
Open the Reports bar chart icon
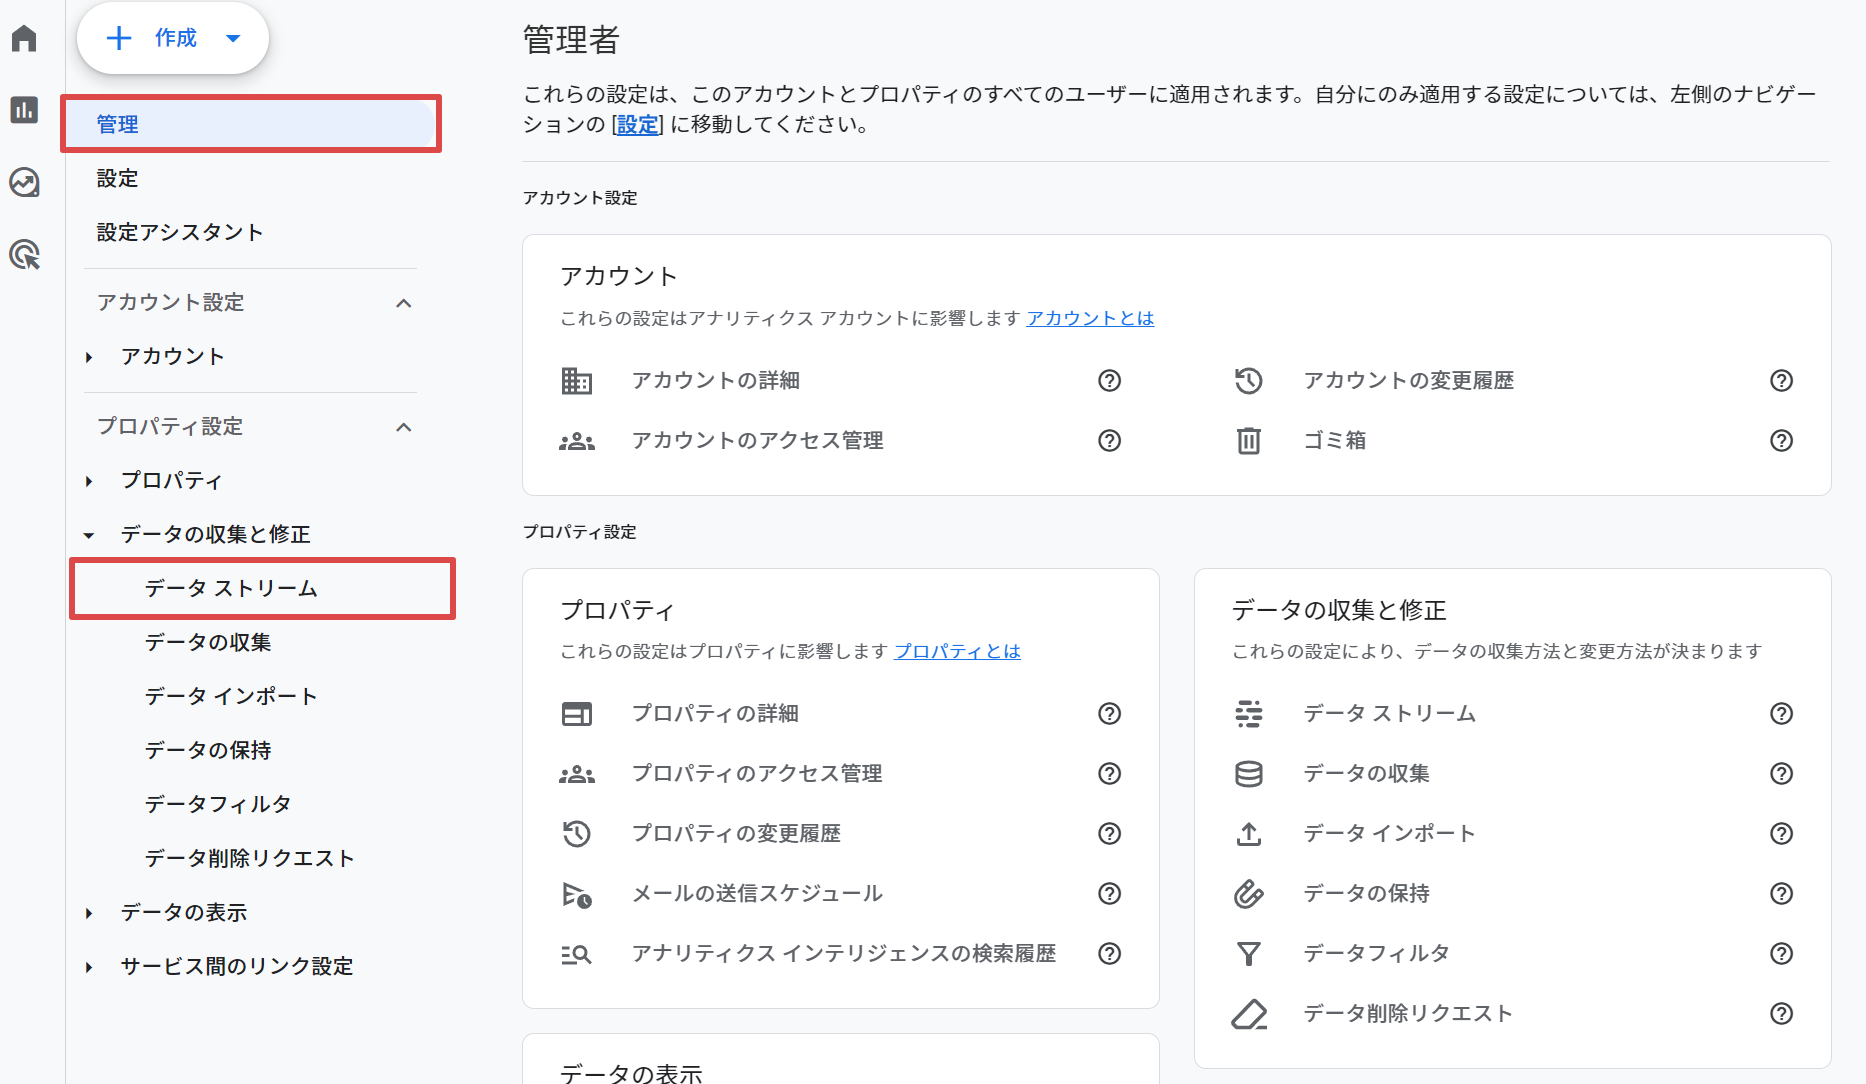[x=24, y=110]
